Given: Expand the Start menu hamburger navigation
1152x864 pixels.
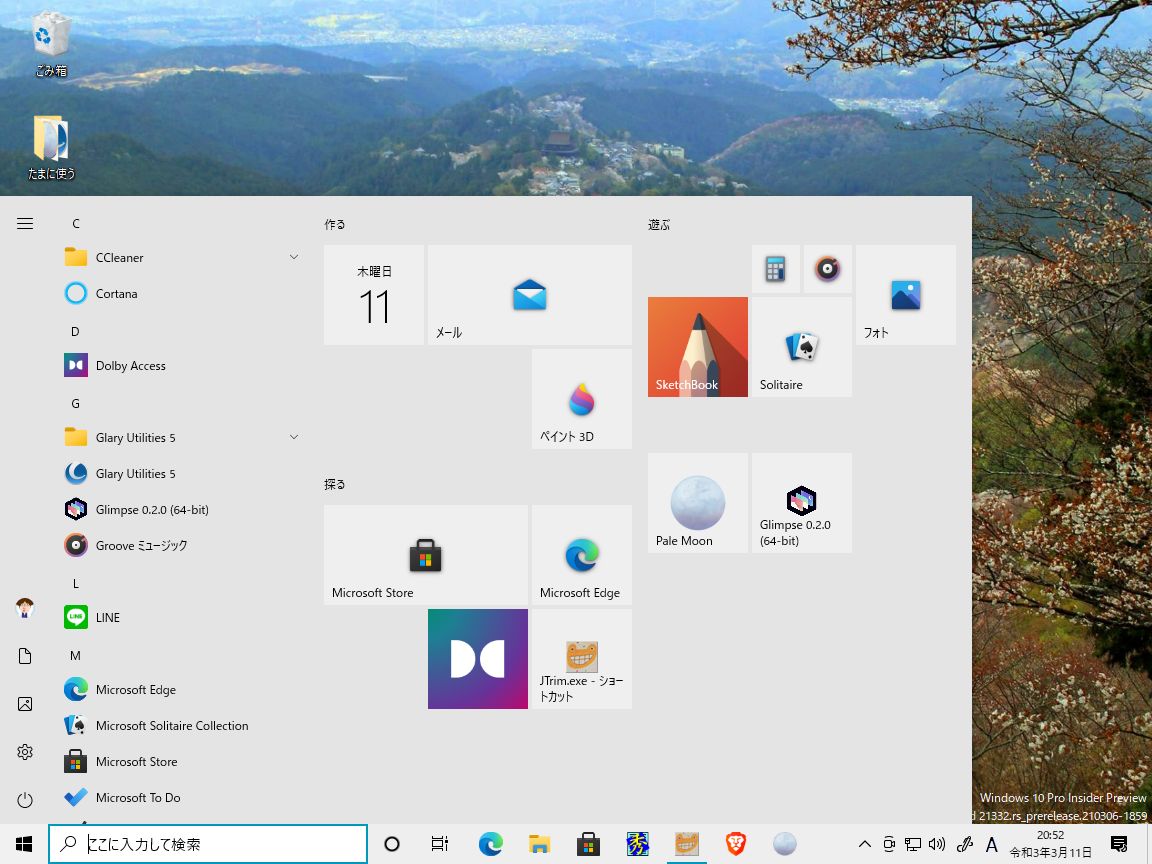Looking at the screenshot, I should click(25, 223).
